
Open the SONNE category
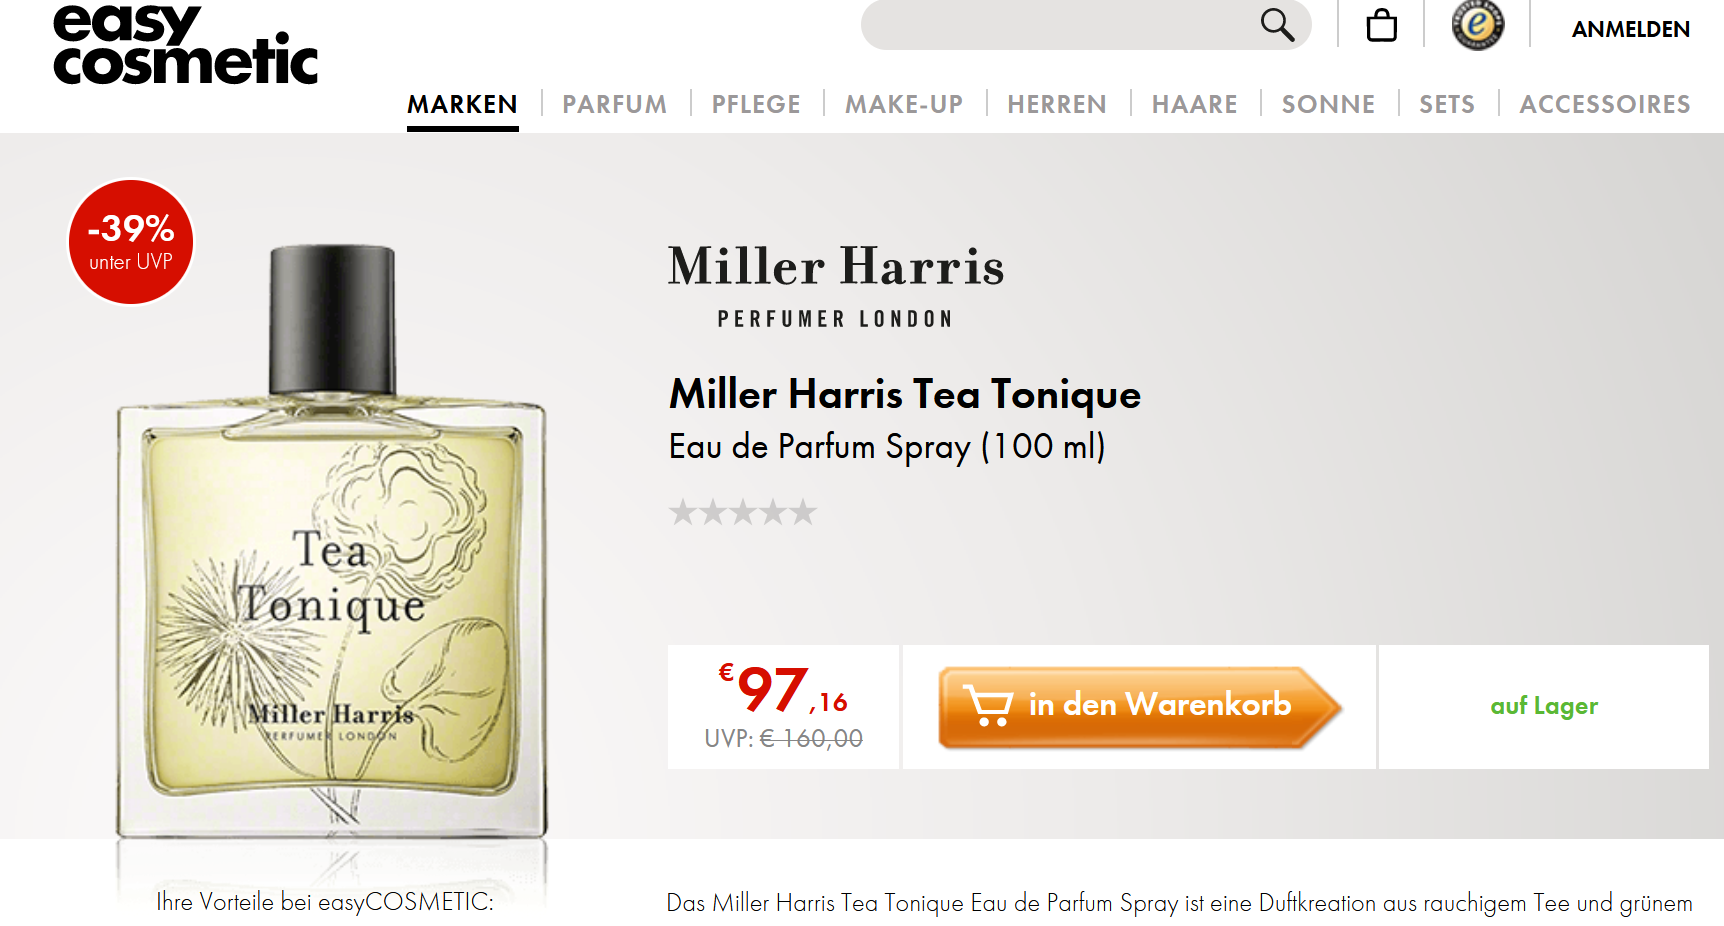(x=1328, y=105)
